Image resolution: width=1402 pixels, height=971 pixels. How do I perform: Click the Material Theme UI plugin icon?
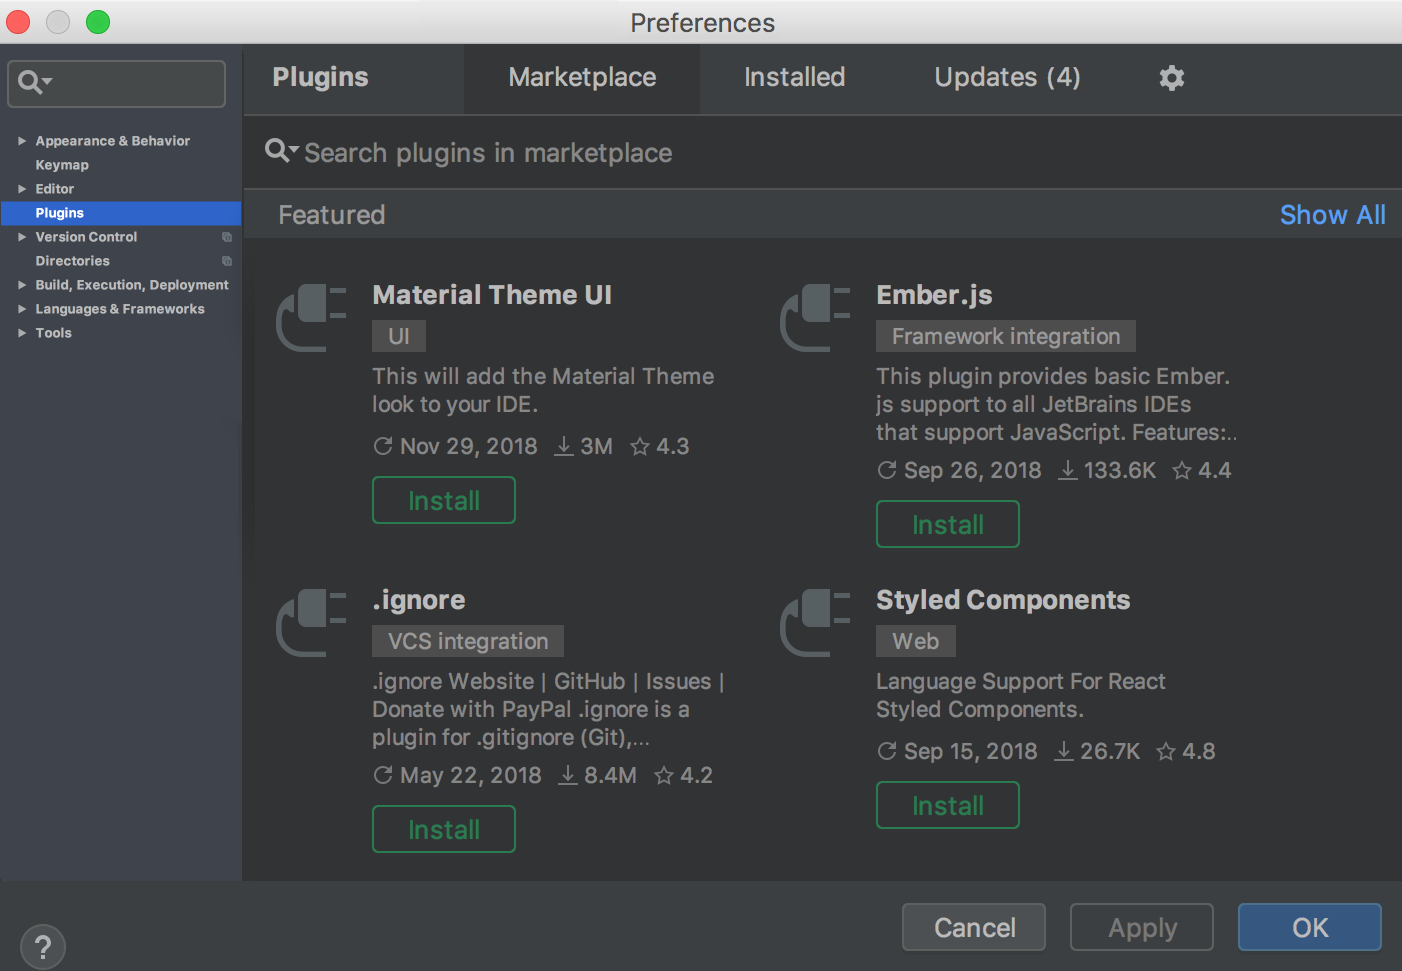tap(311, 318)
